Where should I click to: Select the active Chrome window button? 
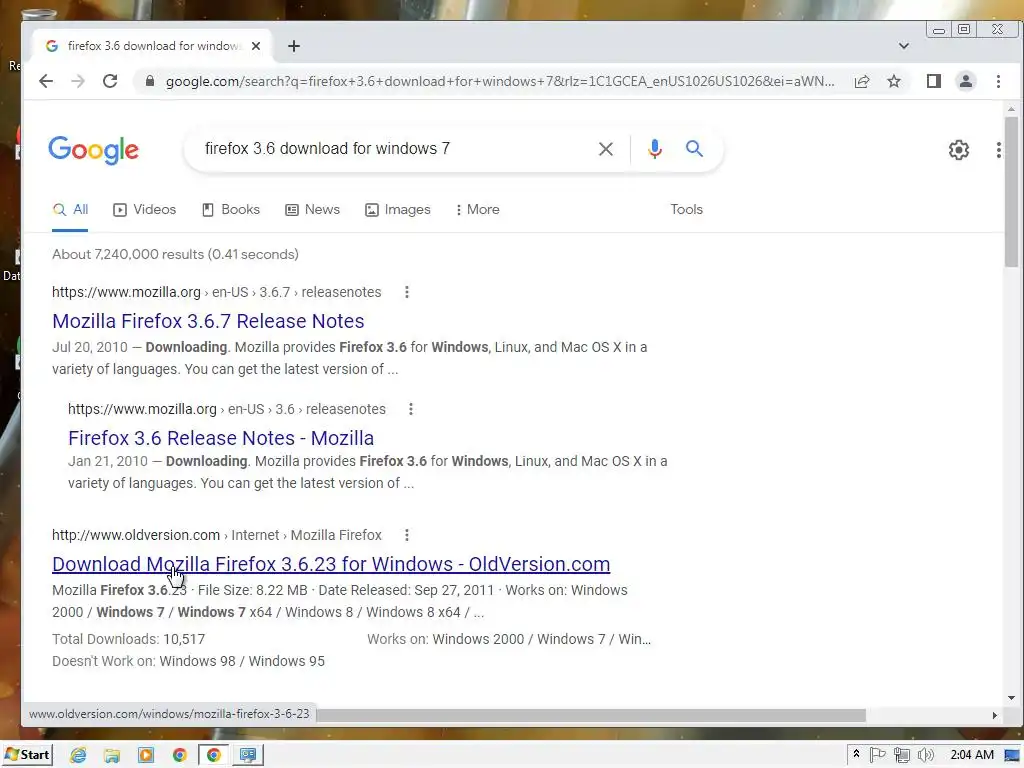[x=214, y=755]
